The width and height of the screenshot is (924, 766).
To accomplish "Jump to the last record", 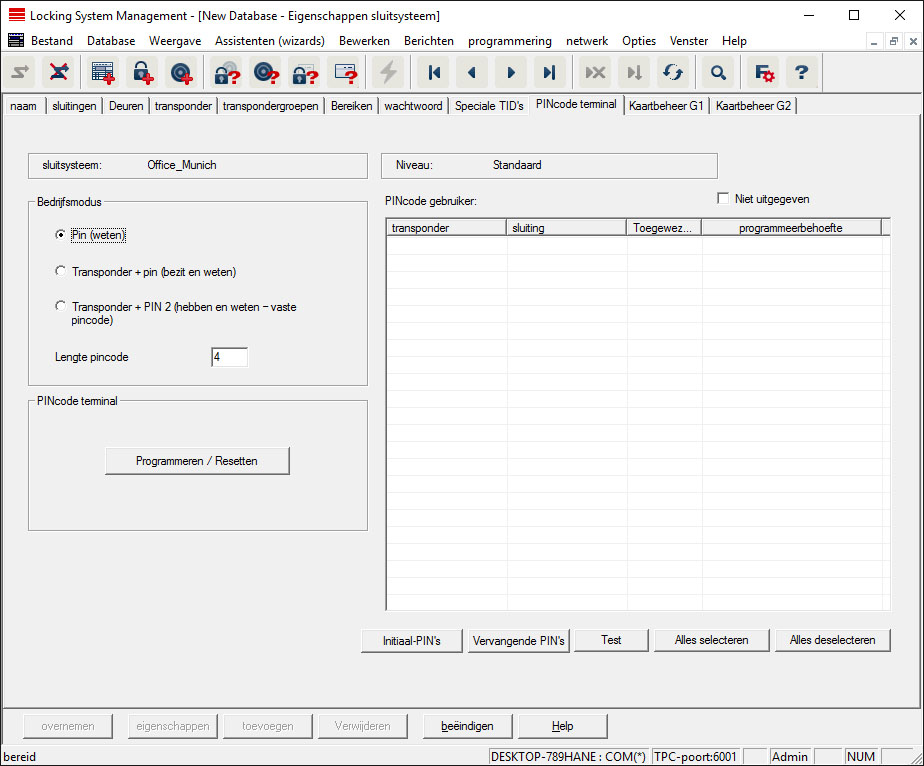I will [548, 72].
